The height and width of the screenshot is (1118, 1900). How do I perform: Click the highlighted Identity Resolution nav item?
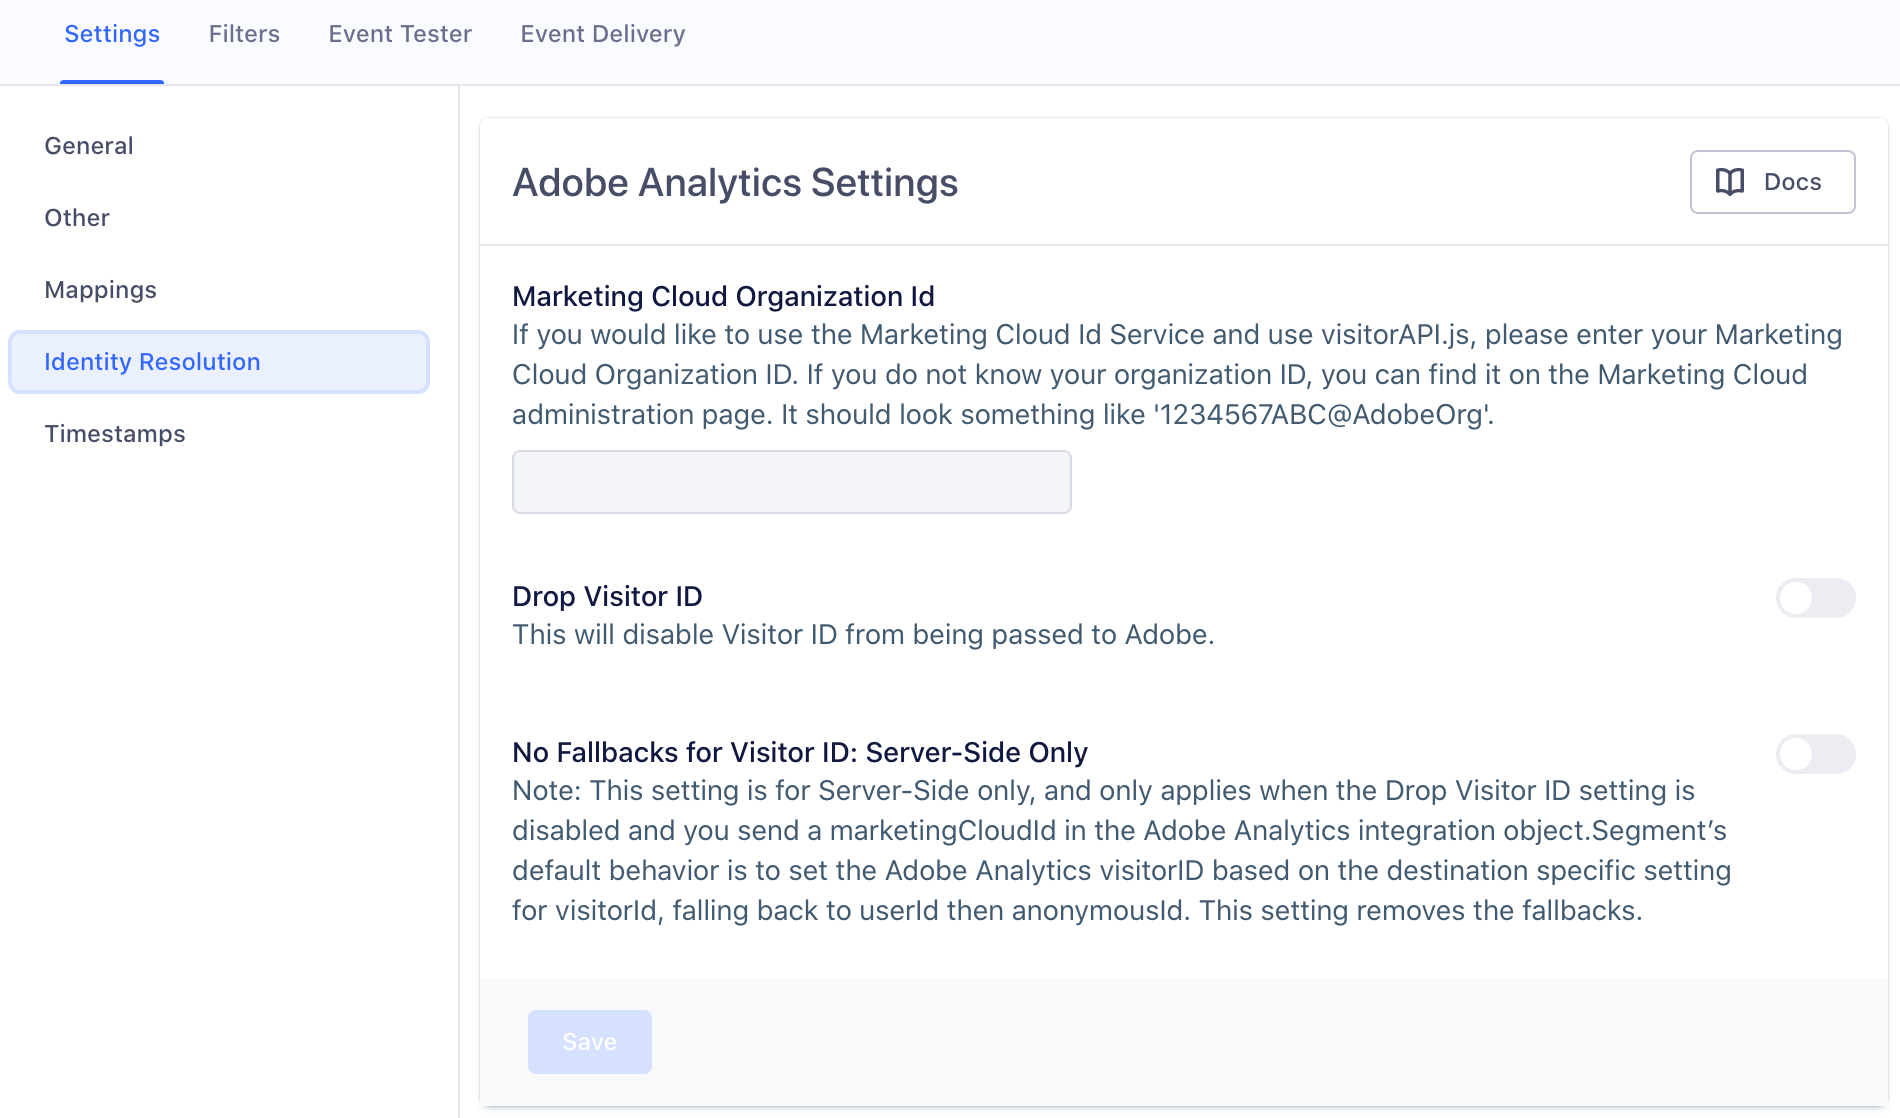pyautogui.click(x=219, y=361)
